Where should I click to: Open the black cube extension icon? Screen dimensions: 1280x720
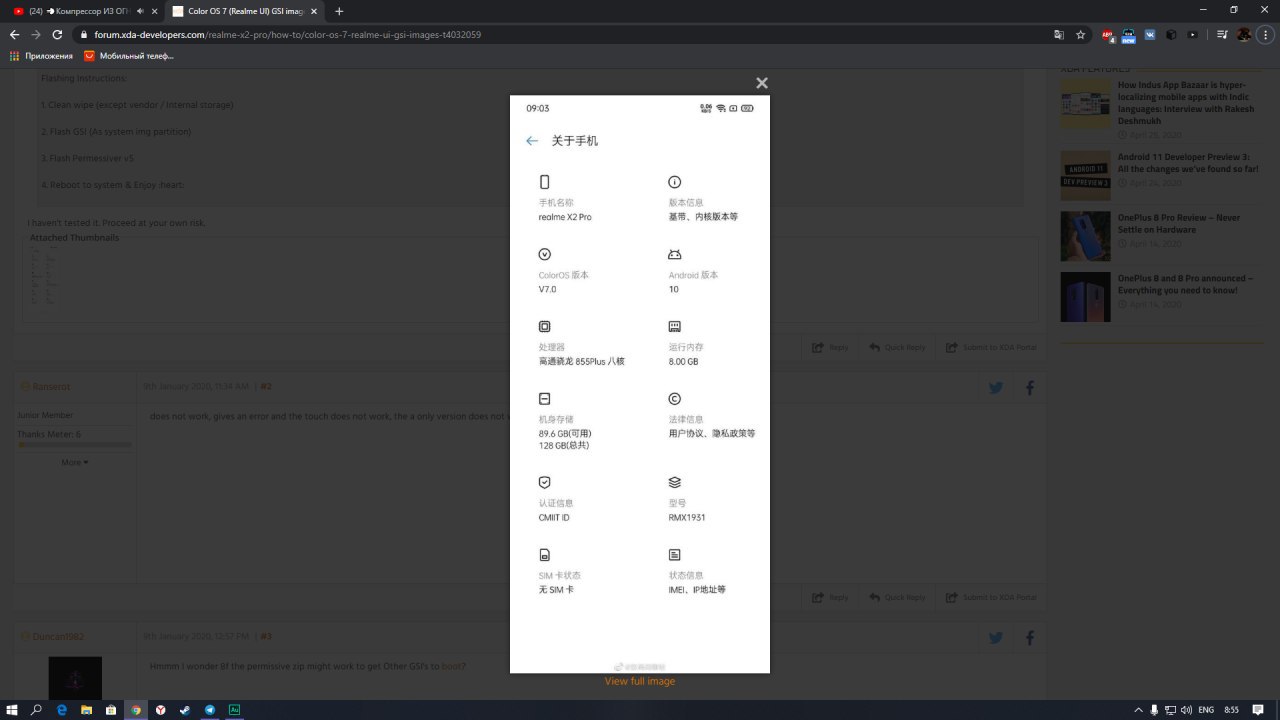pos(1171,34)
